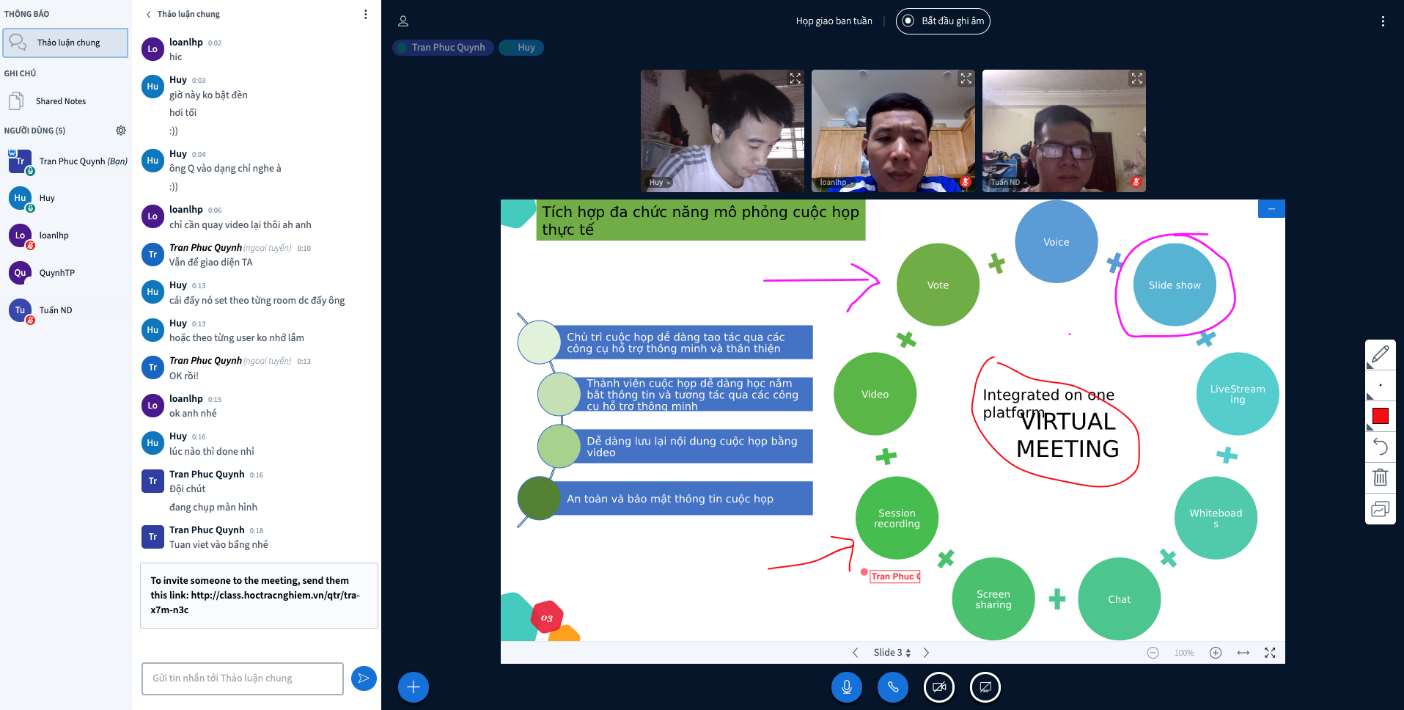Viewport: 1404px width, 710px height.
Task: Mute the microphone
Action: coord(847,687)
